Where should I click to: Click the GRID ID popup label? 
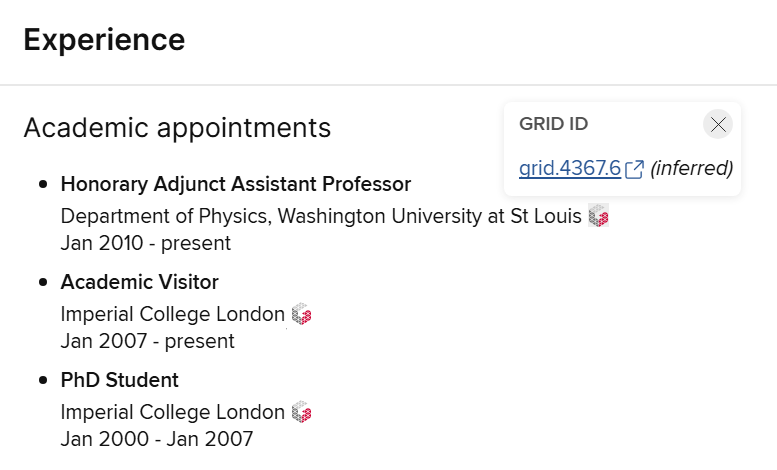[x=553, y=124]
